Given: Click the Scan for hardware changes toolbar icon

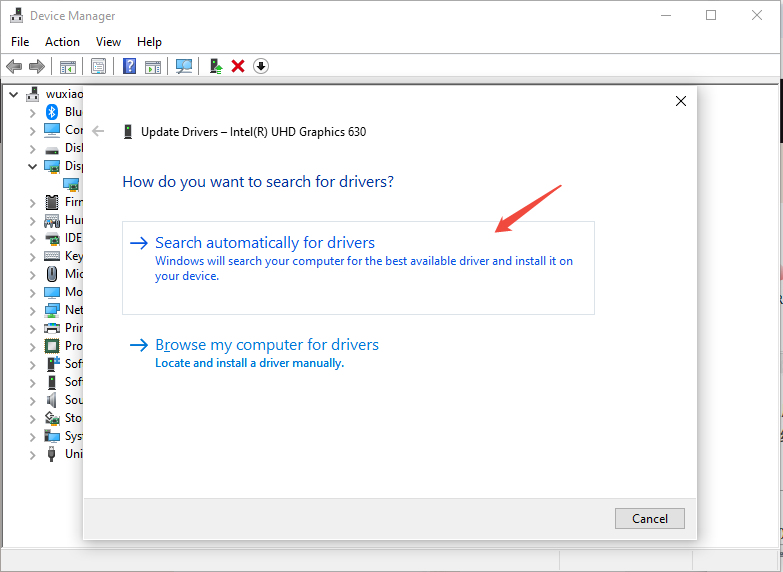Looking at the screenshot, I should click(184, 66).
